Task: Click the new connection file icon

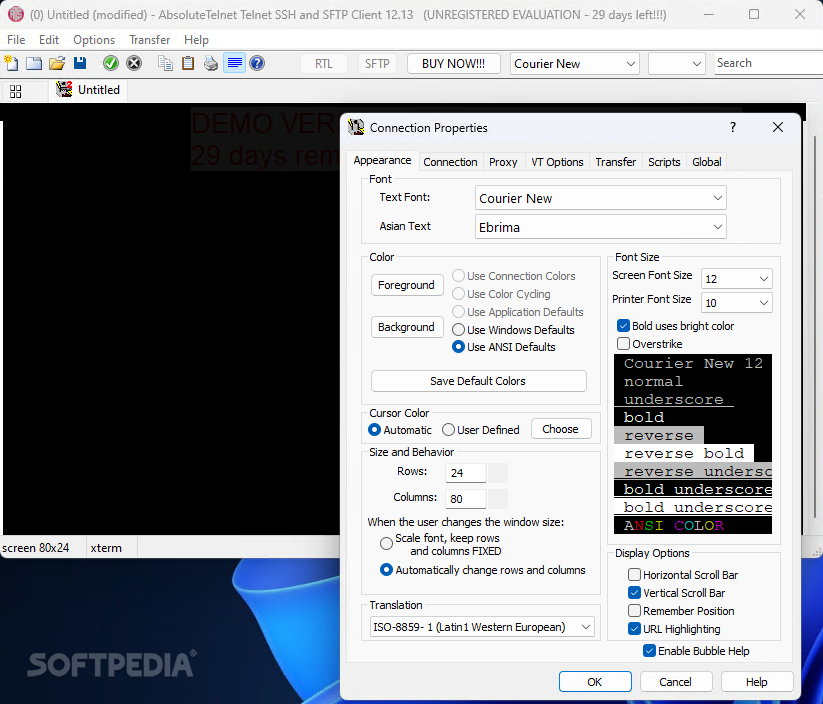Action: tap(11, 64)
